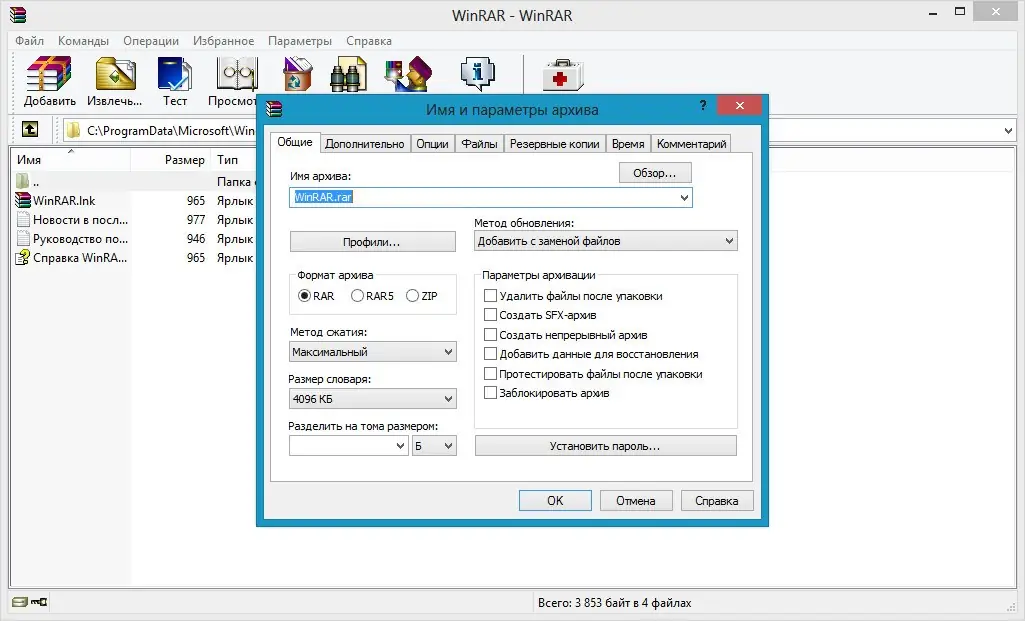This screenshot has width=1025, height=621.
Task: Click the Установить пароль button
Action: pyautogui.click(x=607, y=445)
